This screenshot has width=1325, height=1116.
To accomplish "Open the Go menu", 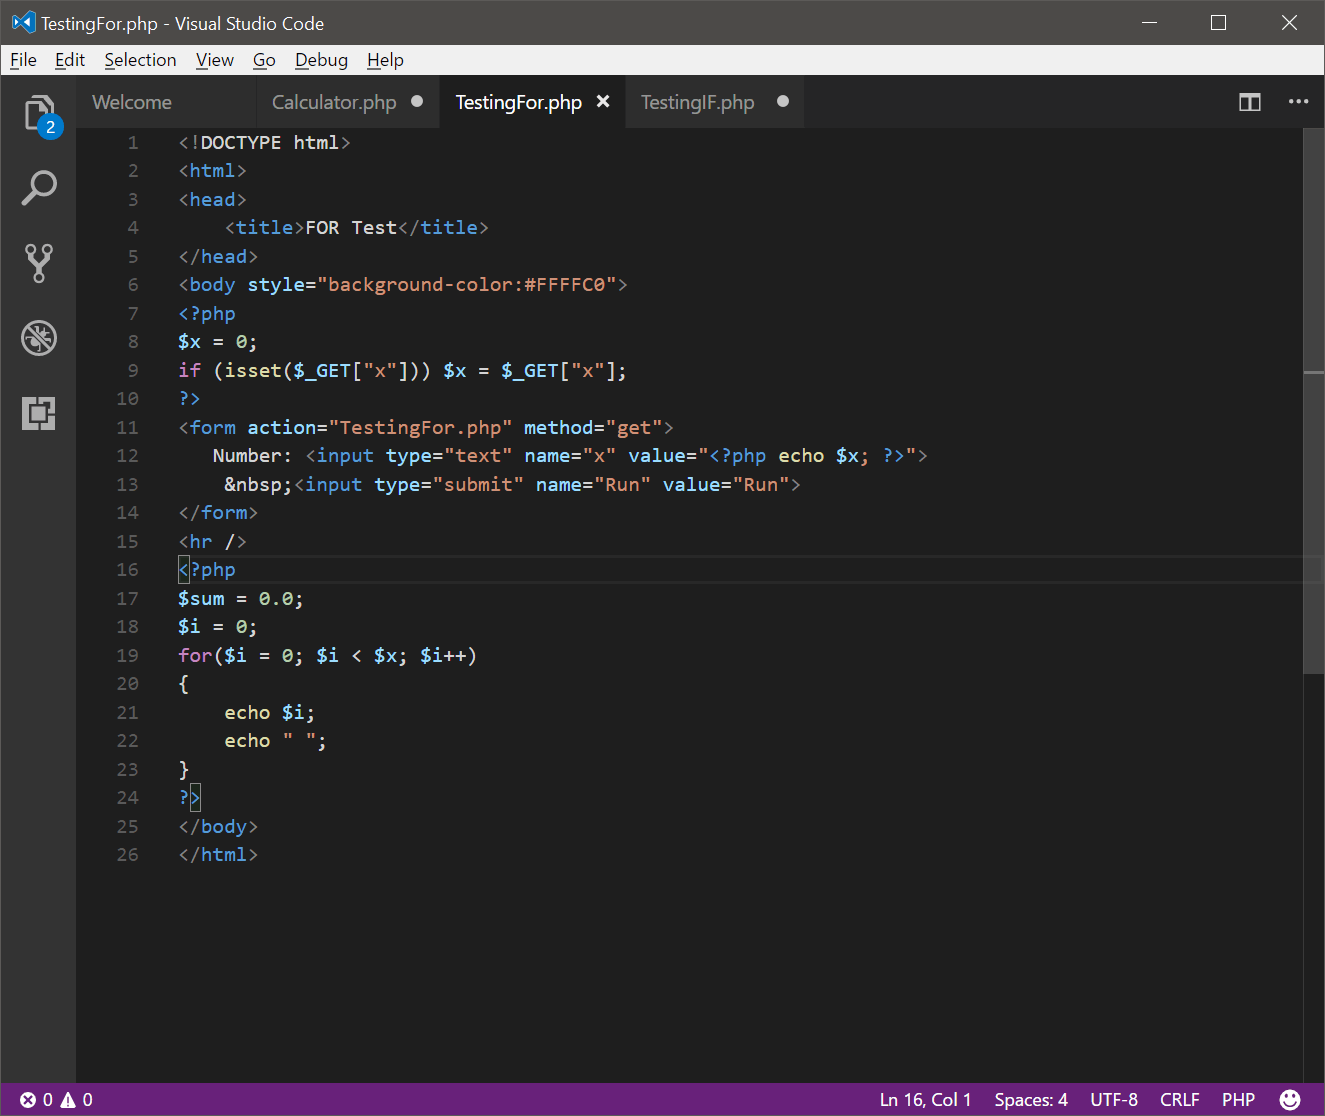I will [264, 60].
